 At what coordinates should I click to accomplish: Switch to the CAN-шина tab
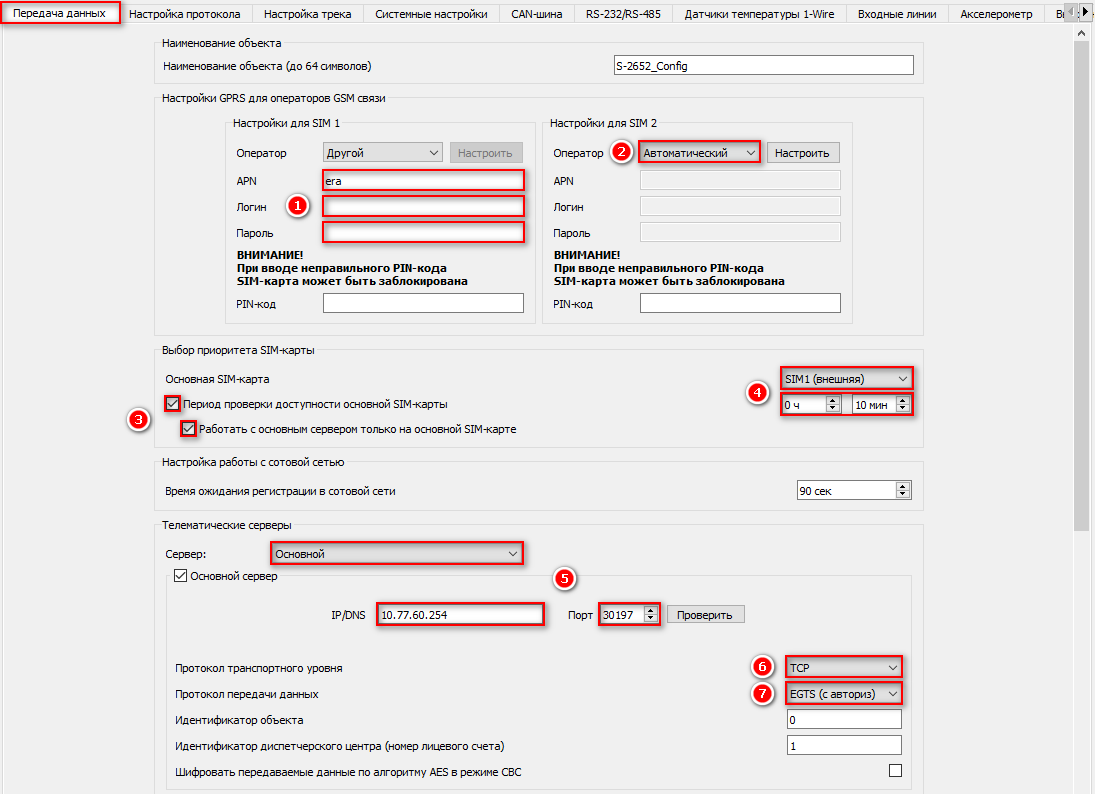tap(536, 14)
